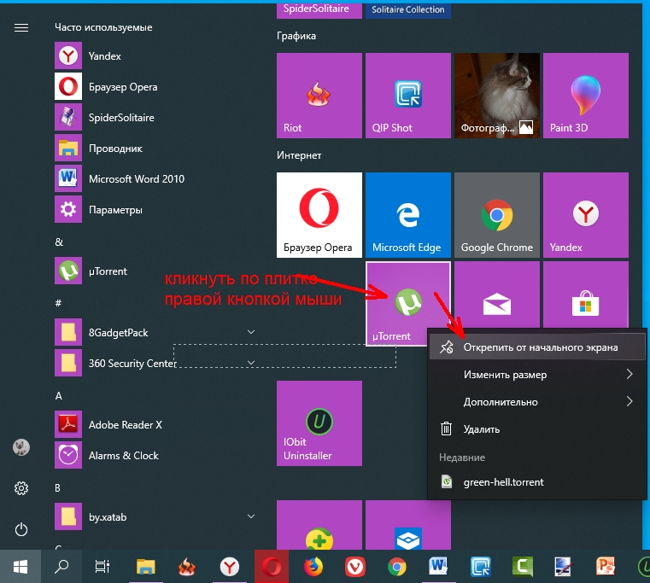Click the # section header
This screenshot has width=650, height=583.
coord(58,303)
